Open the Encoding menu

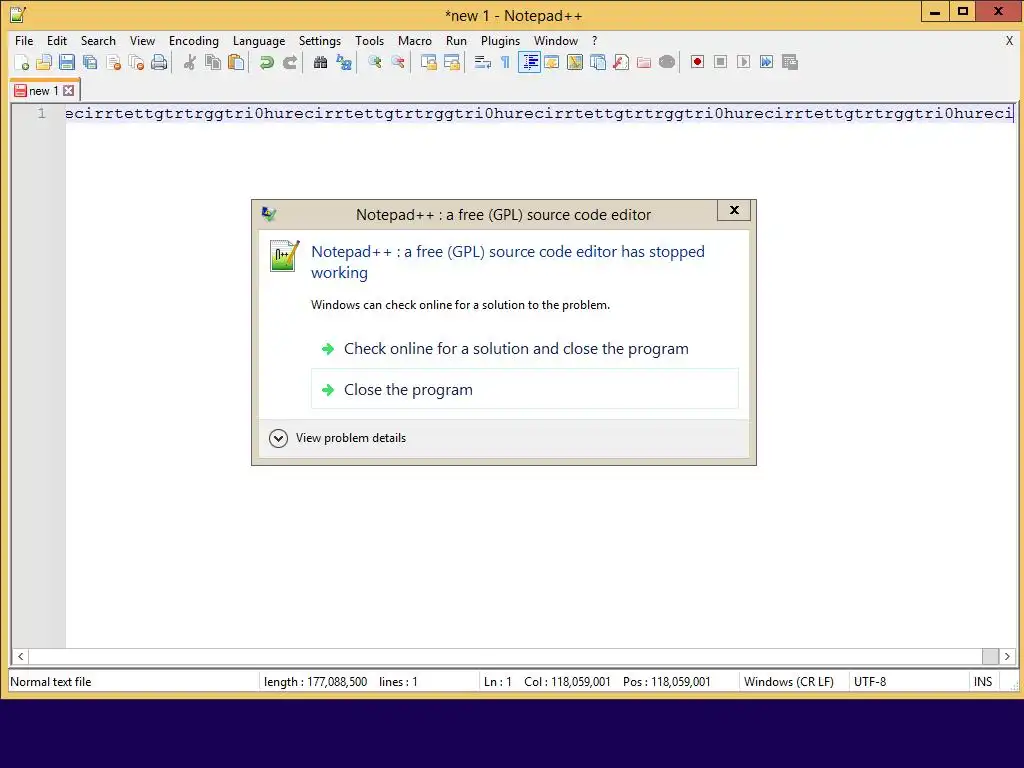[194, 40]
